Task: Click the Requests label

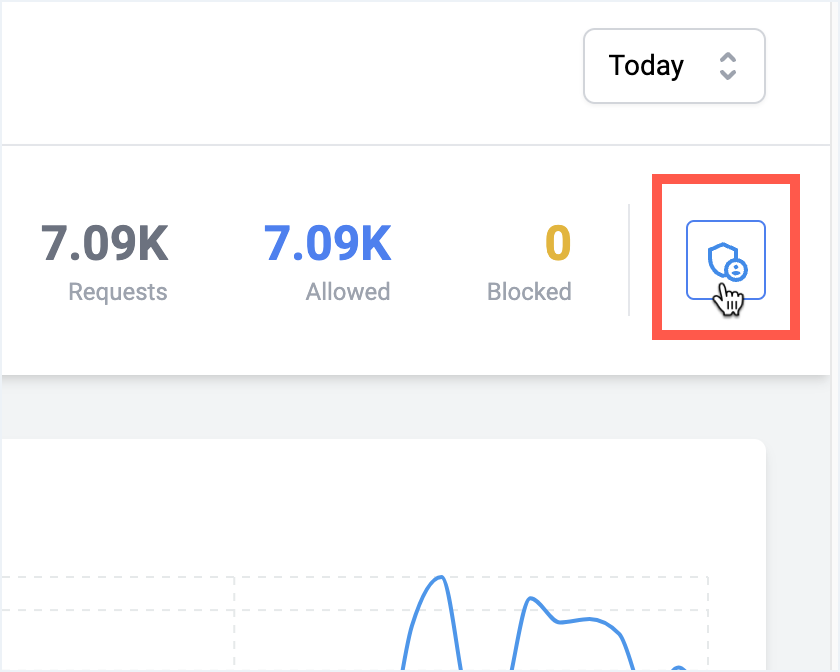Action: click(118, 292)
